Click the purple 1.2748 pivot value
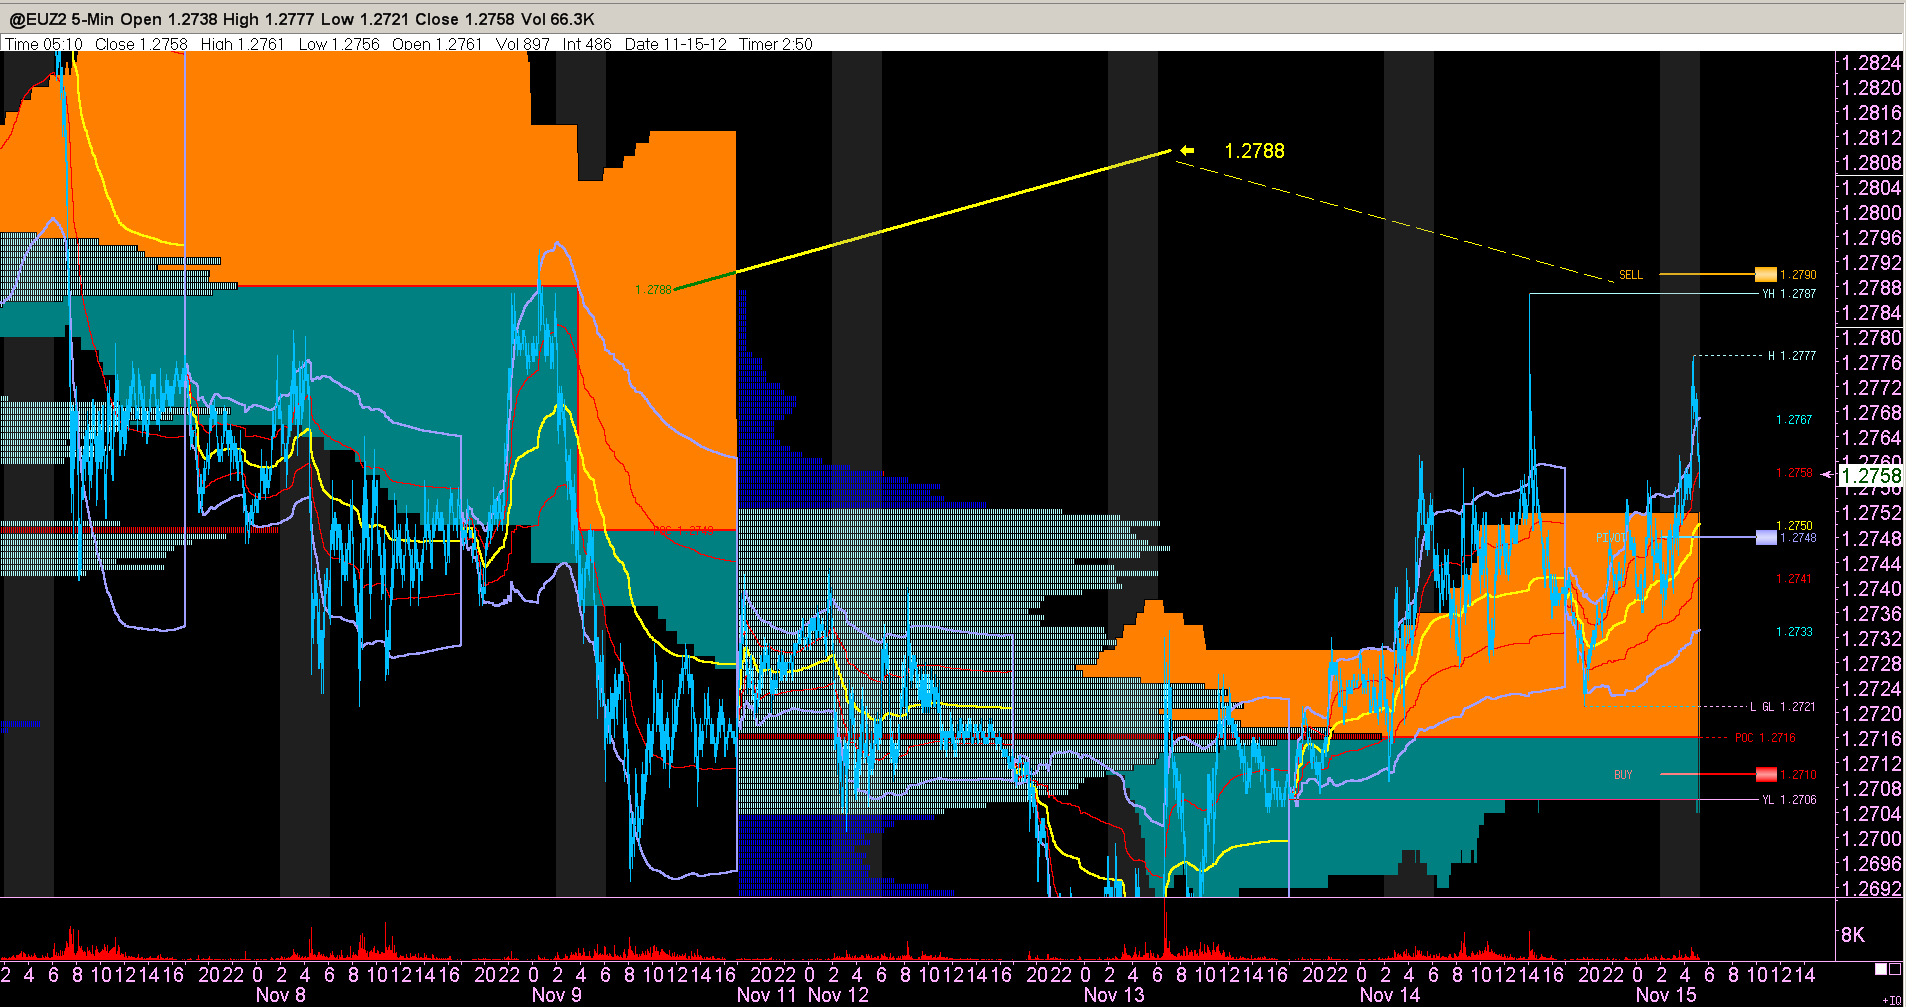The height and width of the screenshot is (1007, 1906). (1798, 538)
